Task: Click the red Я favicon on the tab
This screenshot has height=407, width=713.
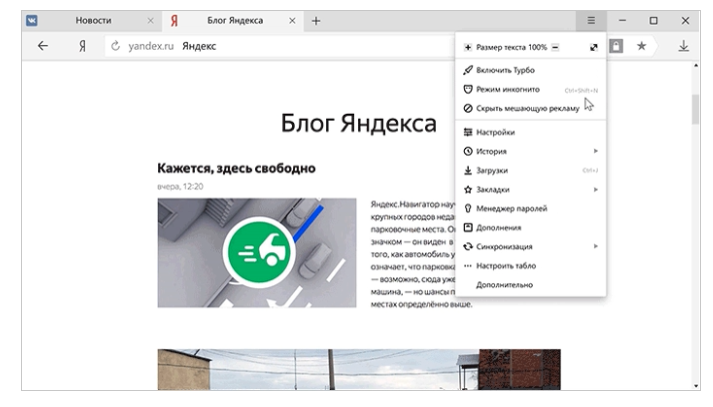Action: tap(174, 21)
